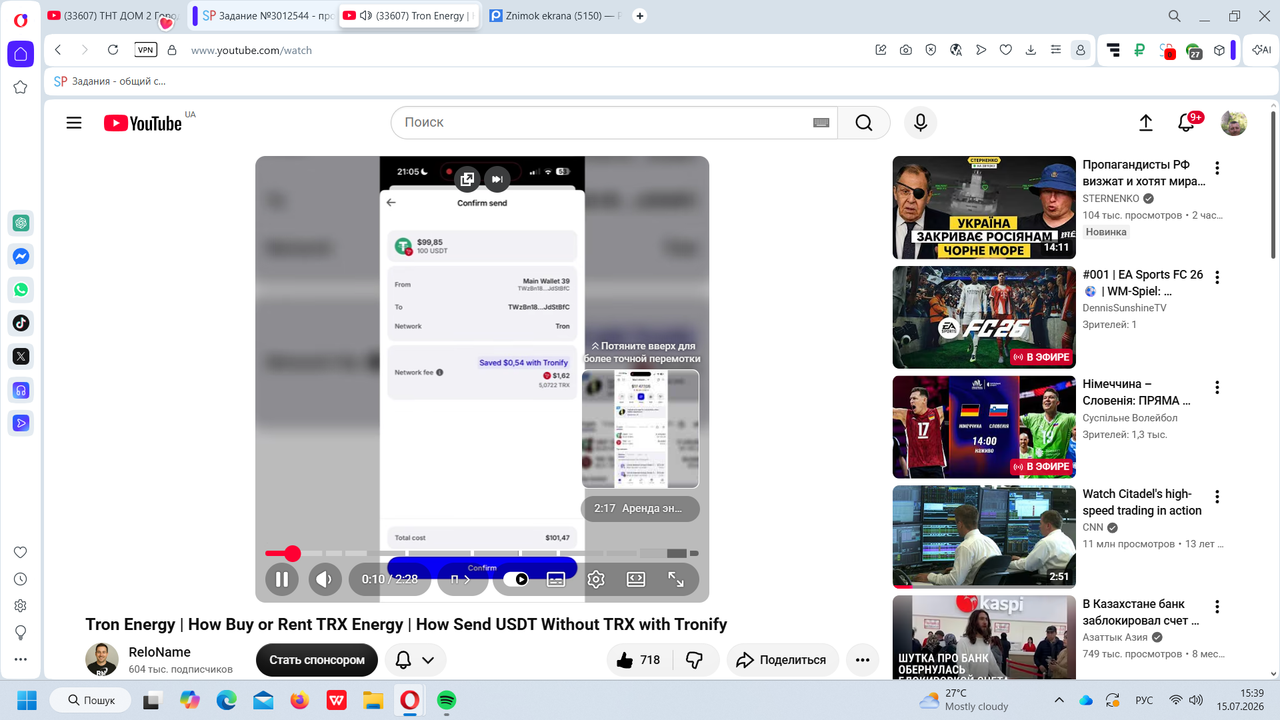Mute the video with the speaker icon

click(323, 579)
